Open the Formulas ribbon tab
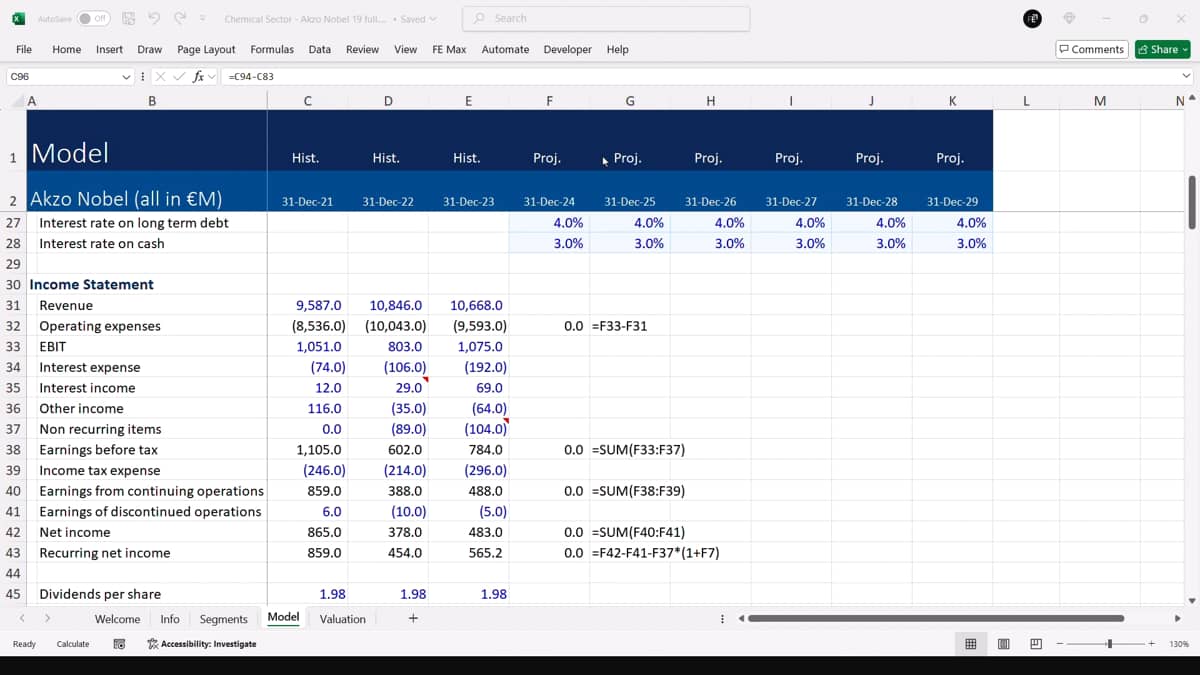 click(272, 49)
